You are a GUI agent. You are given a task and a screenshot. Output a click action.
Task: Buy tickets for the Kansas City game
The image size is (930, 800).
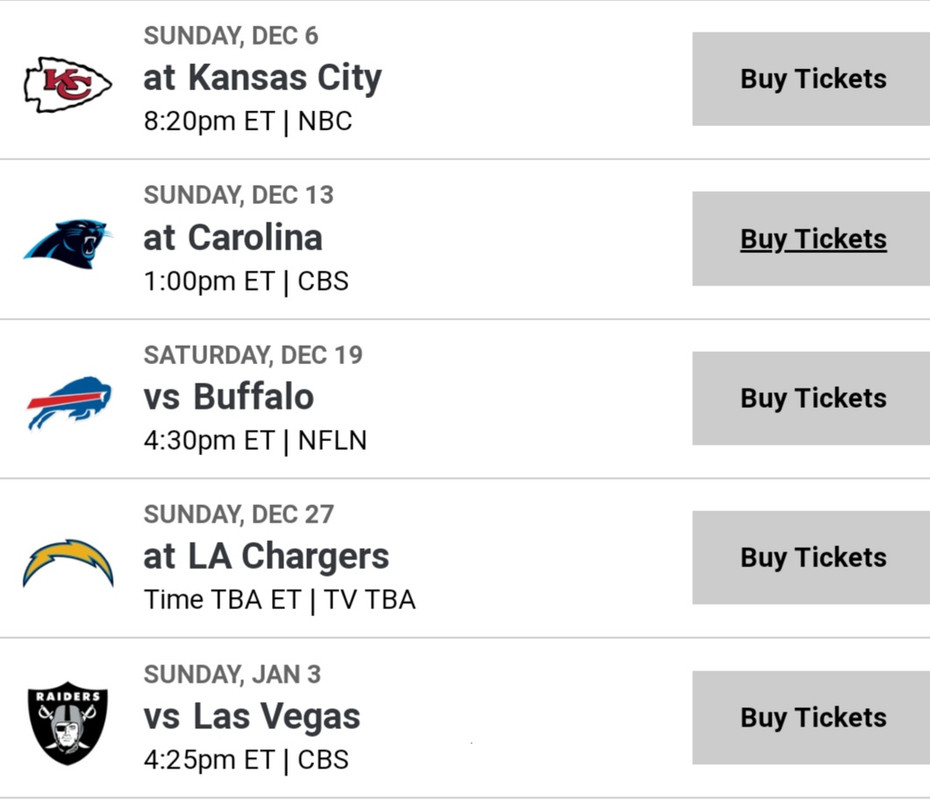click(x=811, y=79)
